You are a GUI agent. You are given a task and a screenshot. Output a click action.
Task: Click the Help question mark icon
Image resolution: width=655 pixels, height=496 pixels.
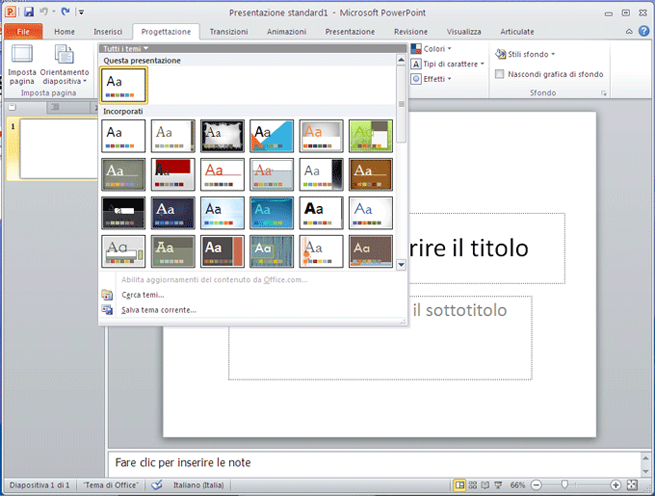point(644,31)
